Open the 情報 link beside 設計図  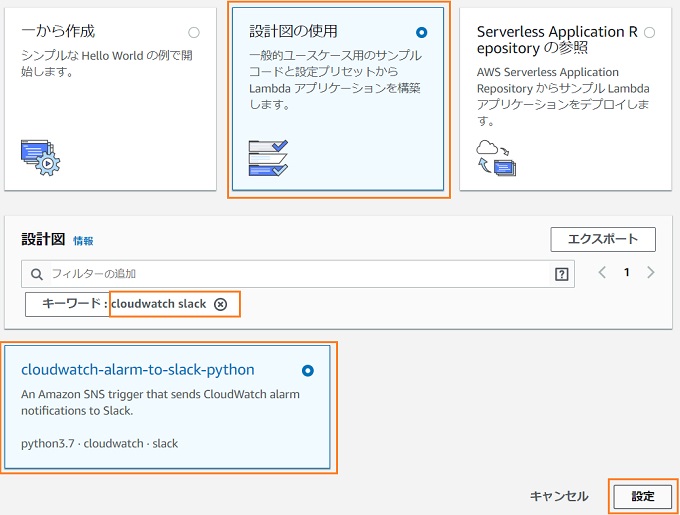click(x=83, y=241)
